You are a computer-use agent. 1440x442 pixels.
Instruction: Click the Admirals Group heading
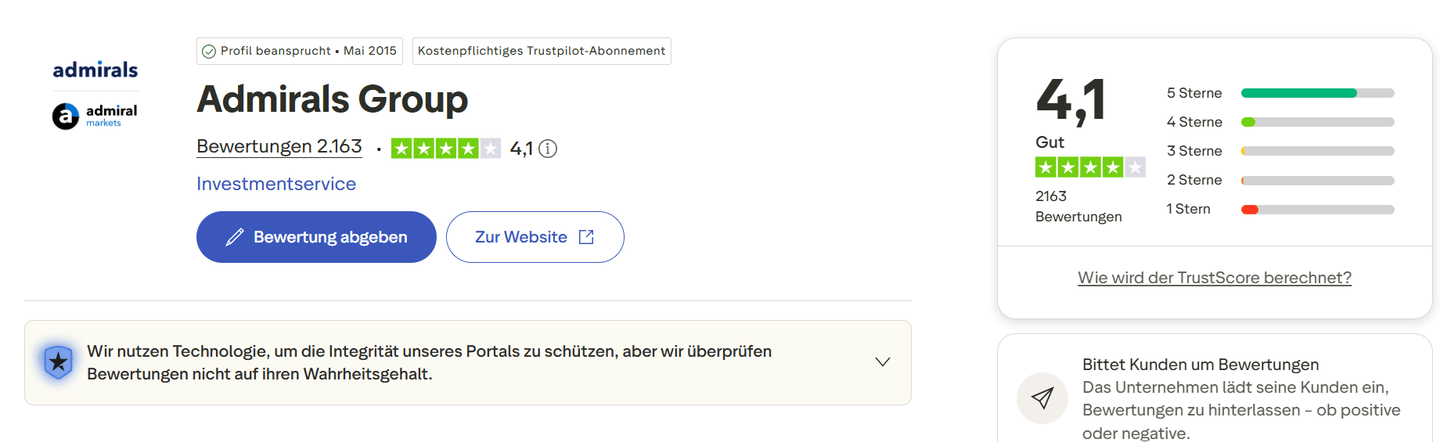332,99
